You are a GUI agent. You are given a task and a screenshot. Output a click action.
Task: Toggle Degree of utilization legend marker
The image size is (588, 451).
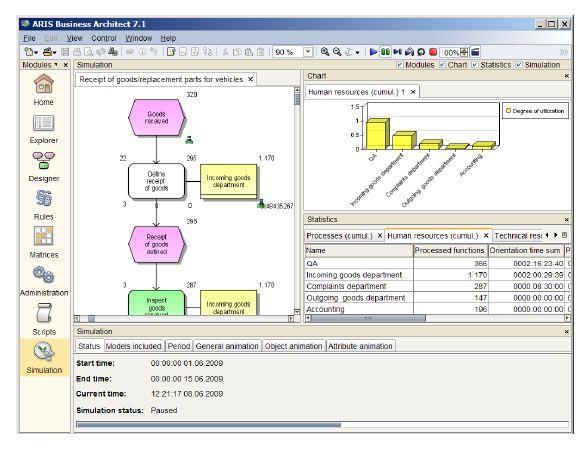coord(508,111)
